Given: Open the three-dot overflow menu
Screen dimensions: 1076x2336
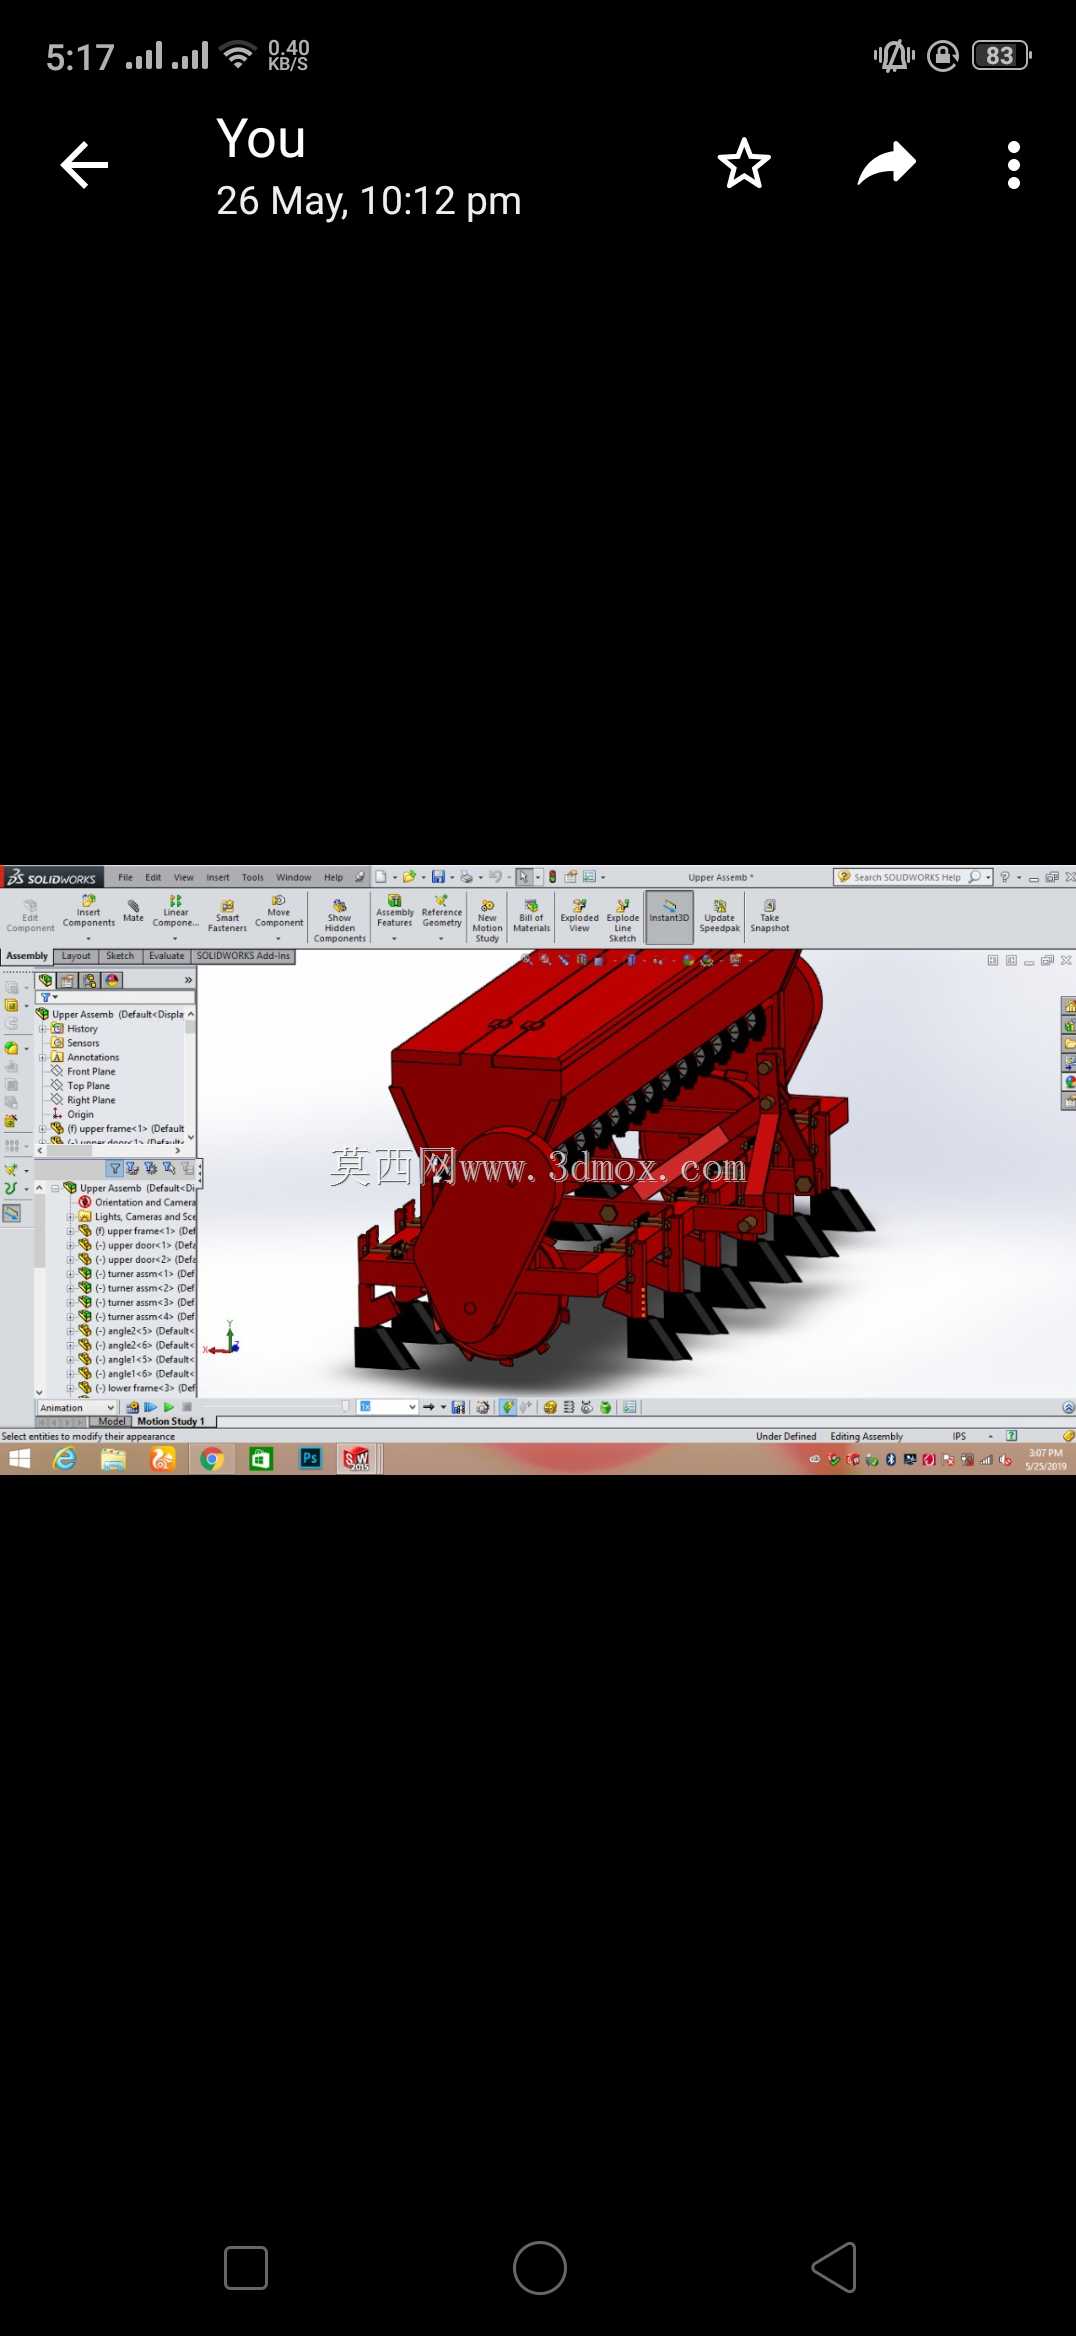Looking at the screenshot, I should click(1014, 165).
